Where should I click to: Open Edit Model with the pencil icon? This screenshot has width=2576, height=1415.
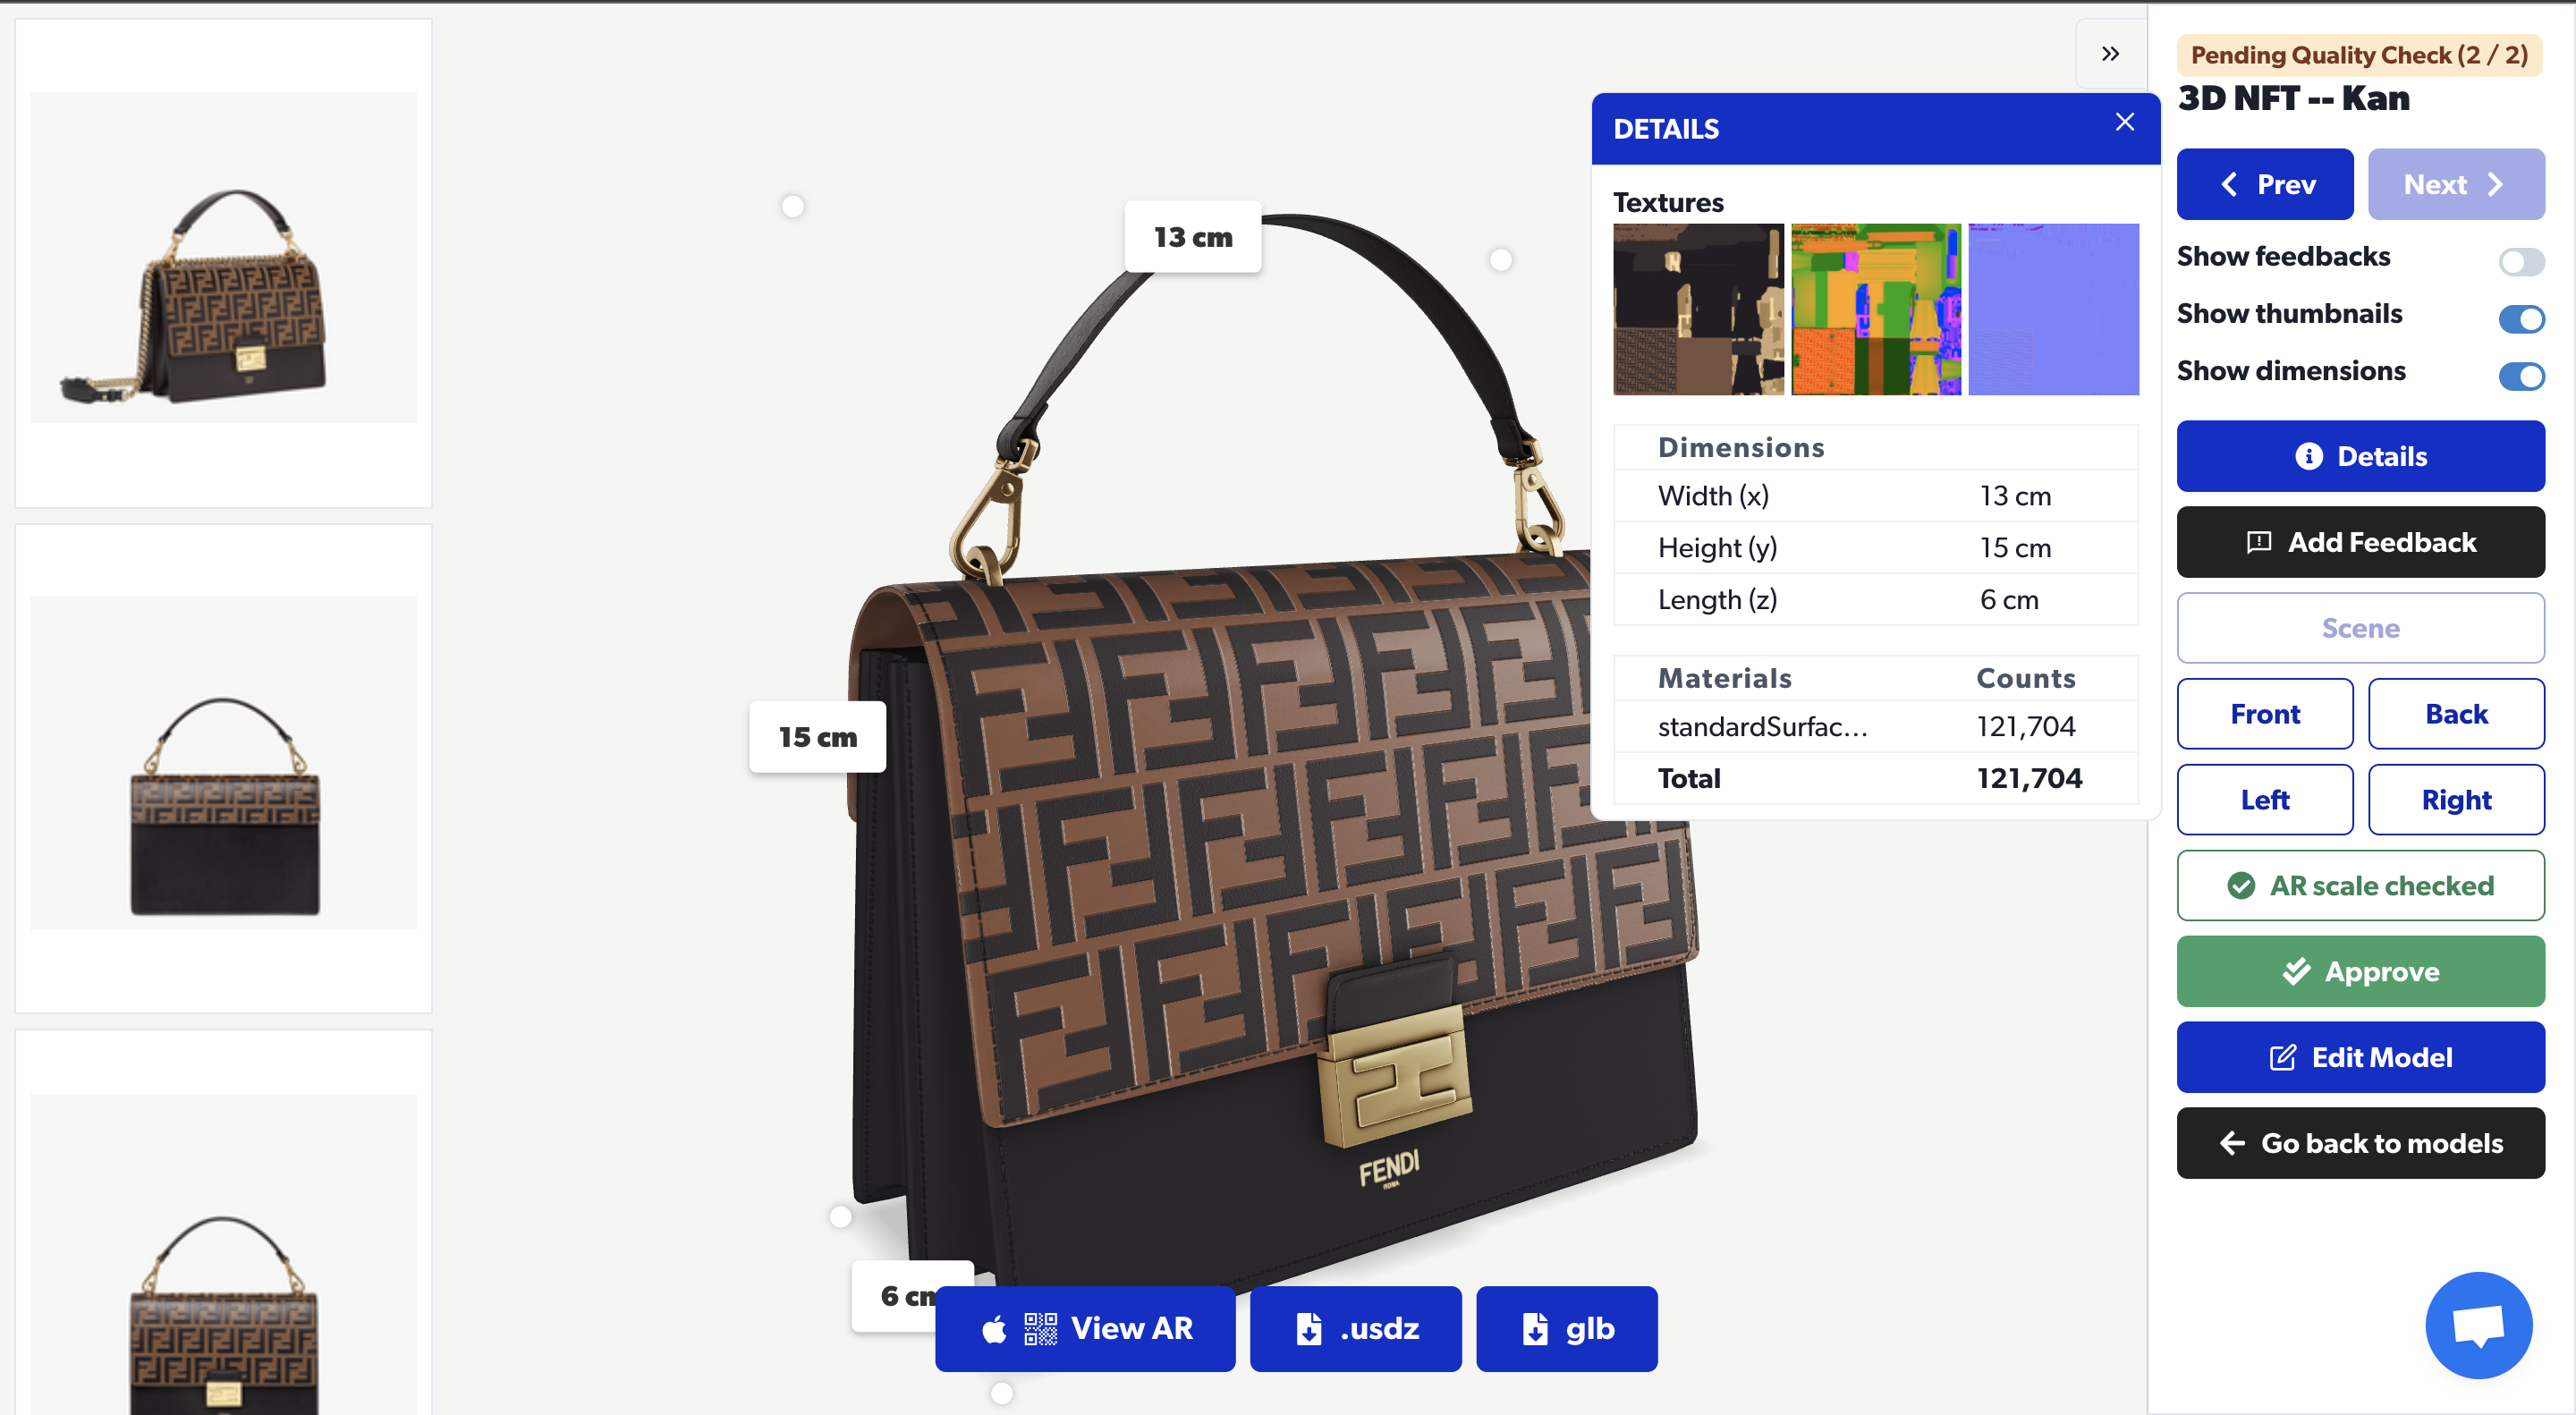[2360, 1057]
